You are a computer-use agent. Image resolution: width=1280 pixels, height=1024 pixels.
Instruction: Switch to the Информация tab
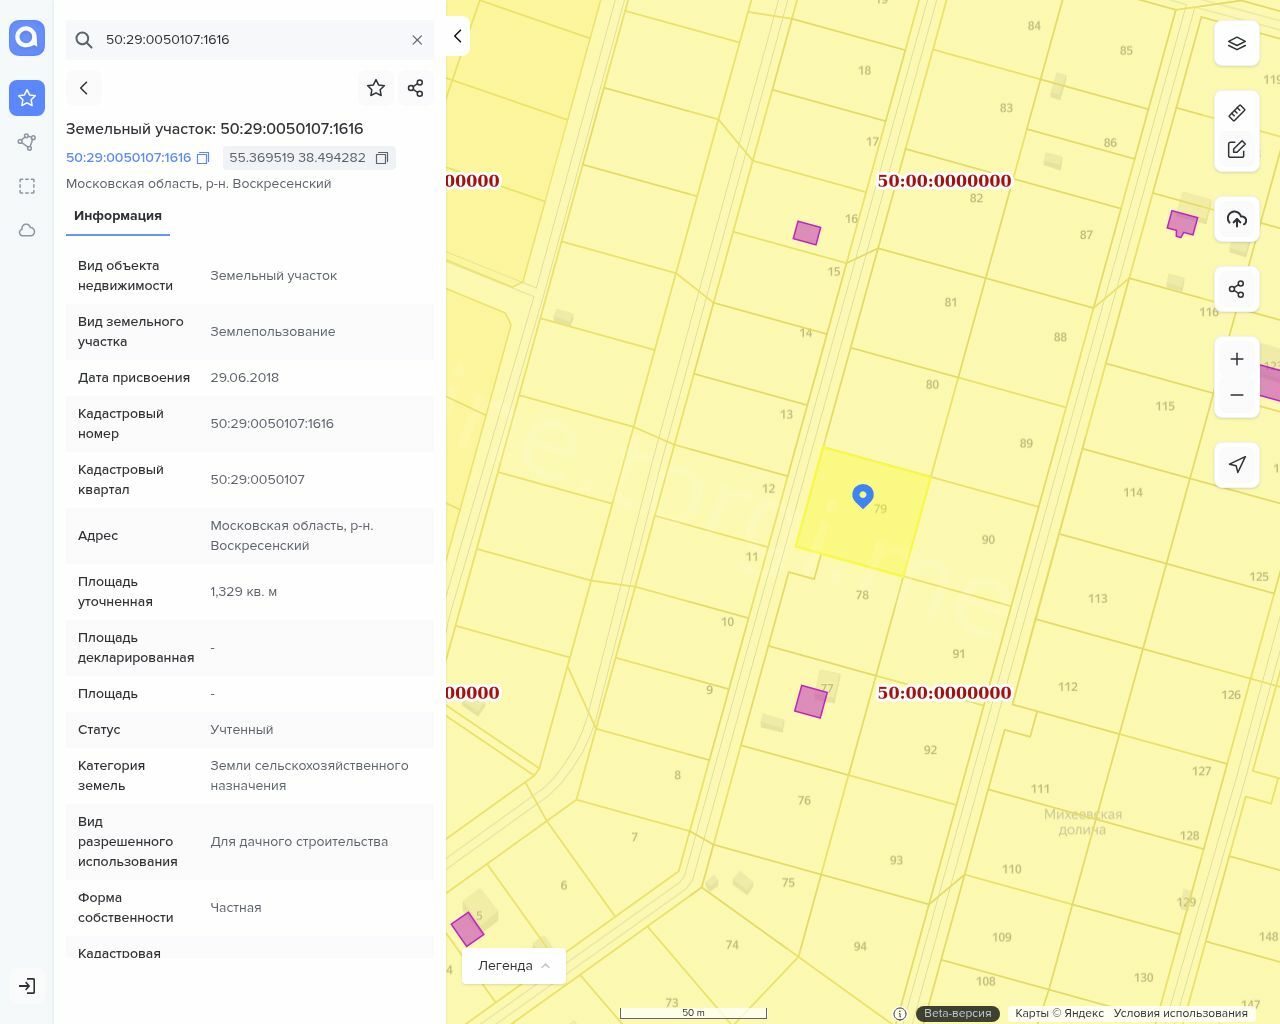click(x=118, y=216)
